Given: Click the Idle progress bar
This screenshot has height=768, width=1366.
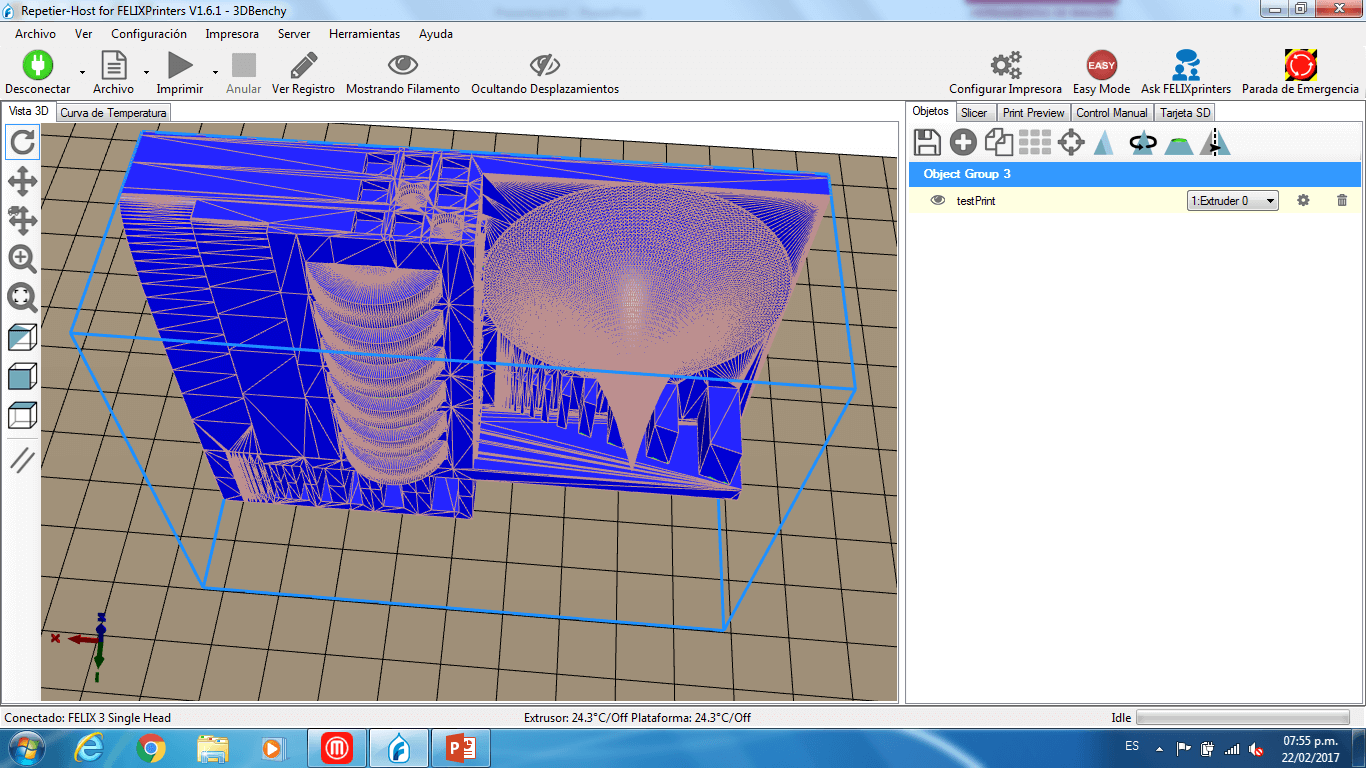Looking at the screenshot, I should click(1243, 718).
